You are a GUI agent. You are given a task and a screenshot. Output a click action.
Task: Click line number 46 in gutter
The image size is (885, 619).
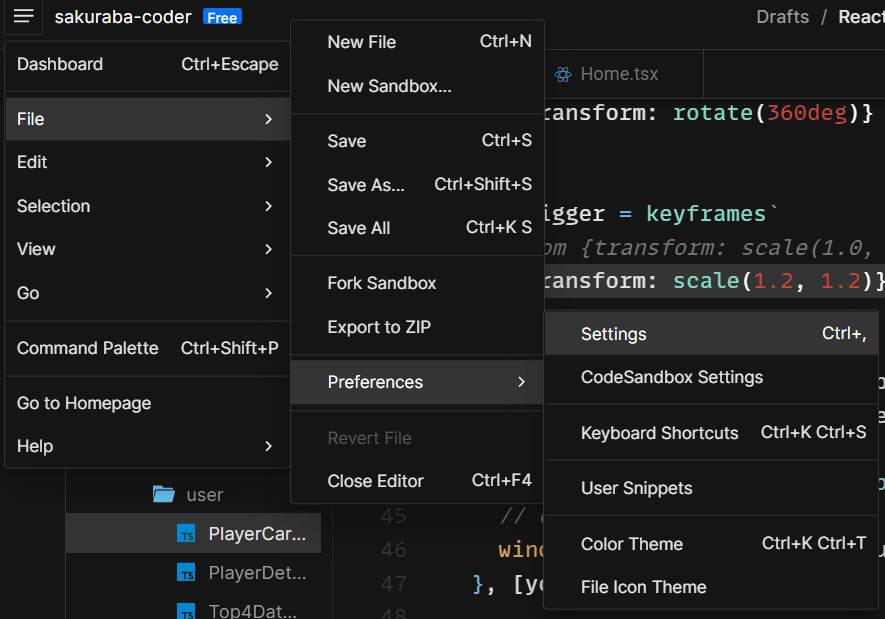click(394, 550)
